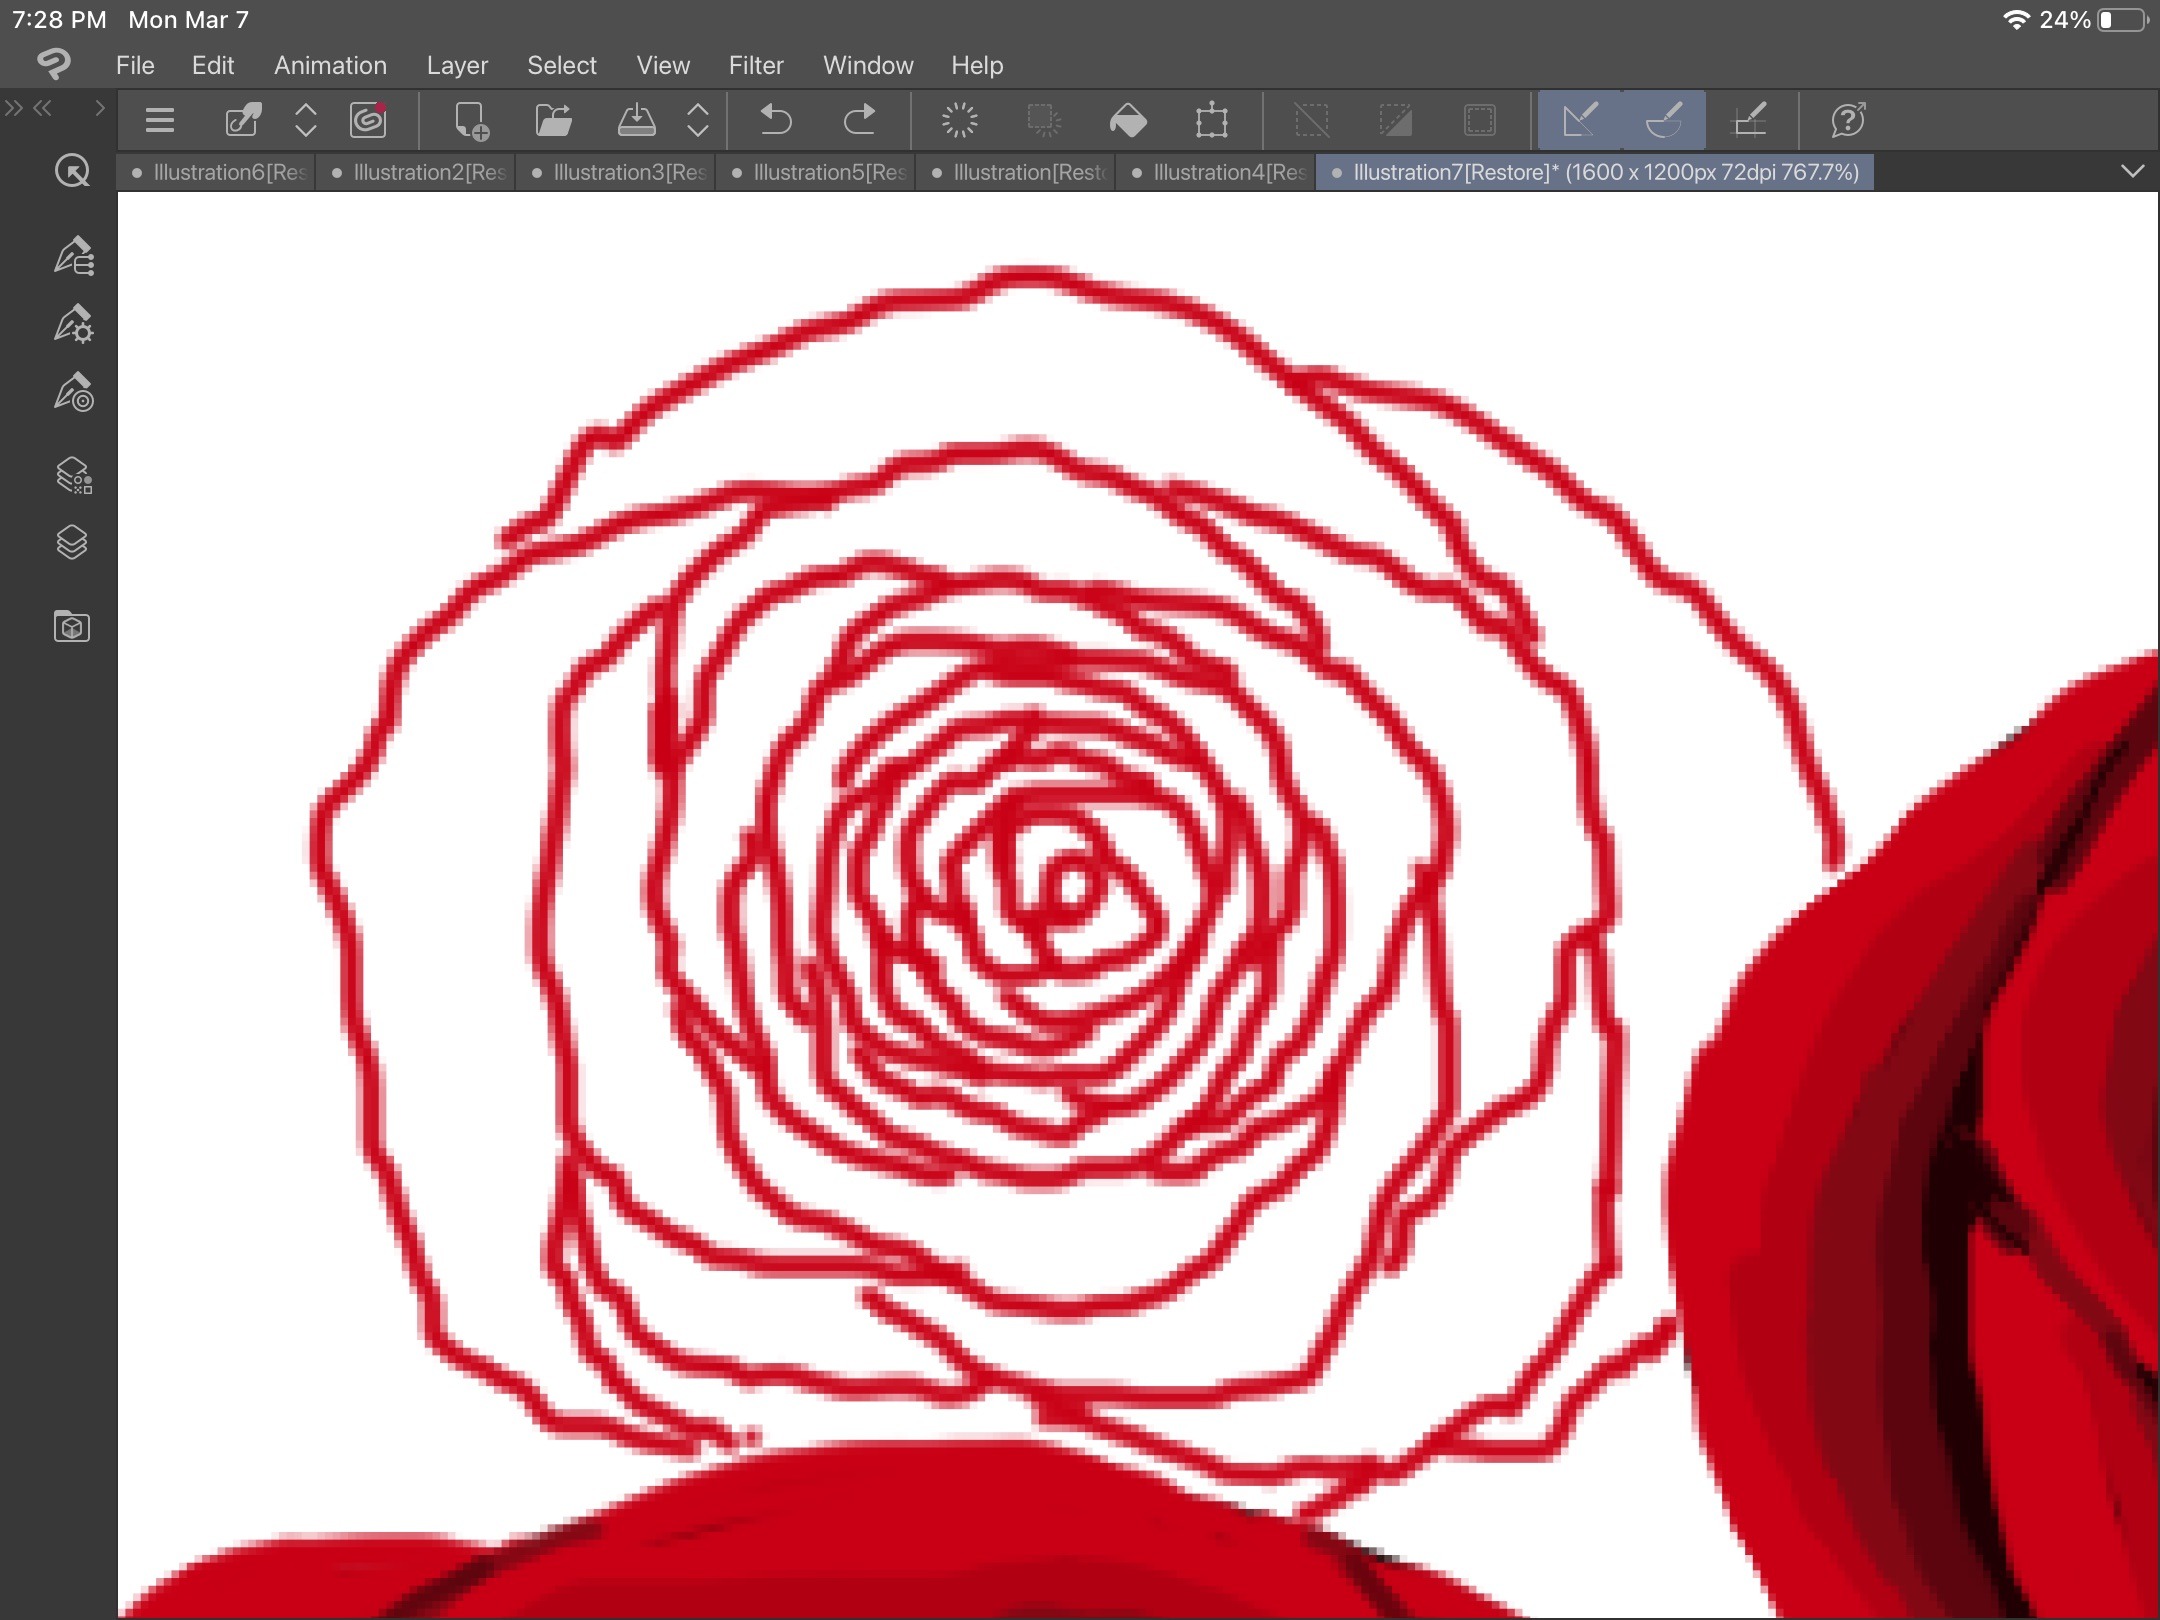Image resolution: width=2160 pixels, height=1620 pixels.
Task: Expand the save options stepper arrows
Action: pyautogui.click(x=698, y=121)
